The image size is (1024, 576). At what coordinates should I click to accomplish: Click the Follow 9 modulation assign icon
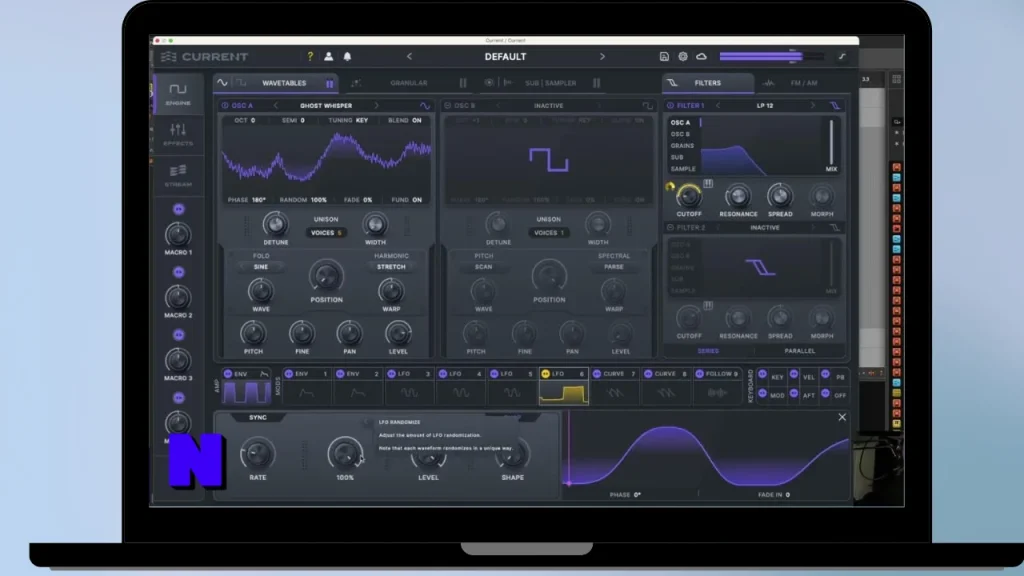click(x=699, y=374)
